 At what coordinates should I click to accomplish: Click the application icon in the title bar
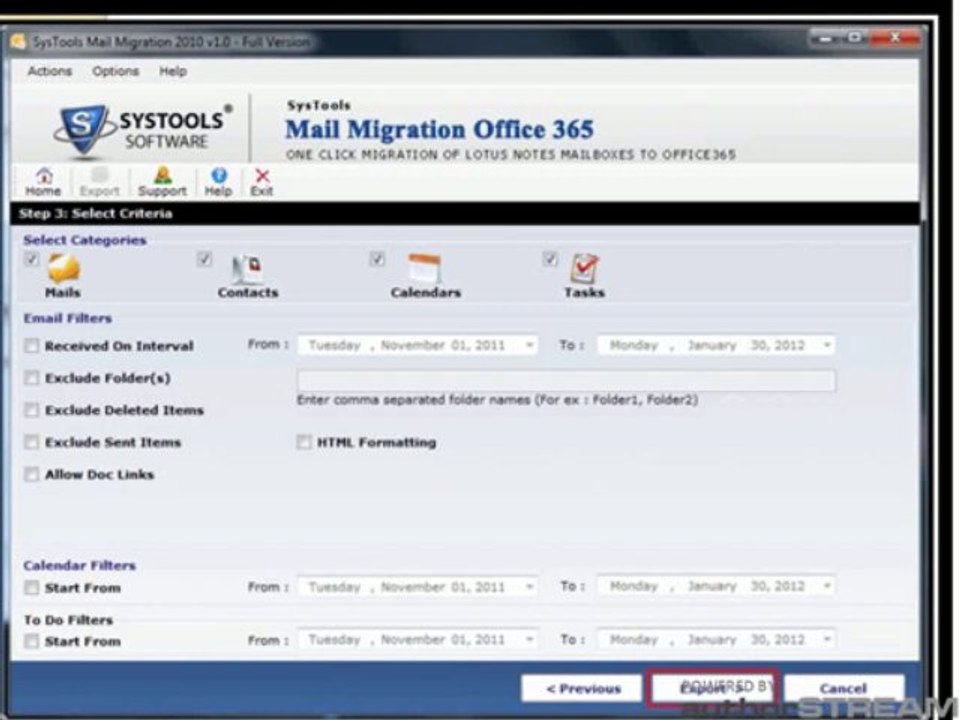(x=18, y=42)
